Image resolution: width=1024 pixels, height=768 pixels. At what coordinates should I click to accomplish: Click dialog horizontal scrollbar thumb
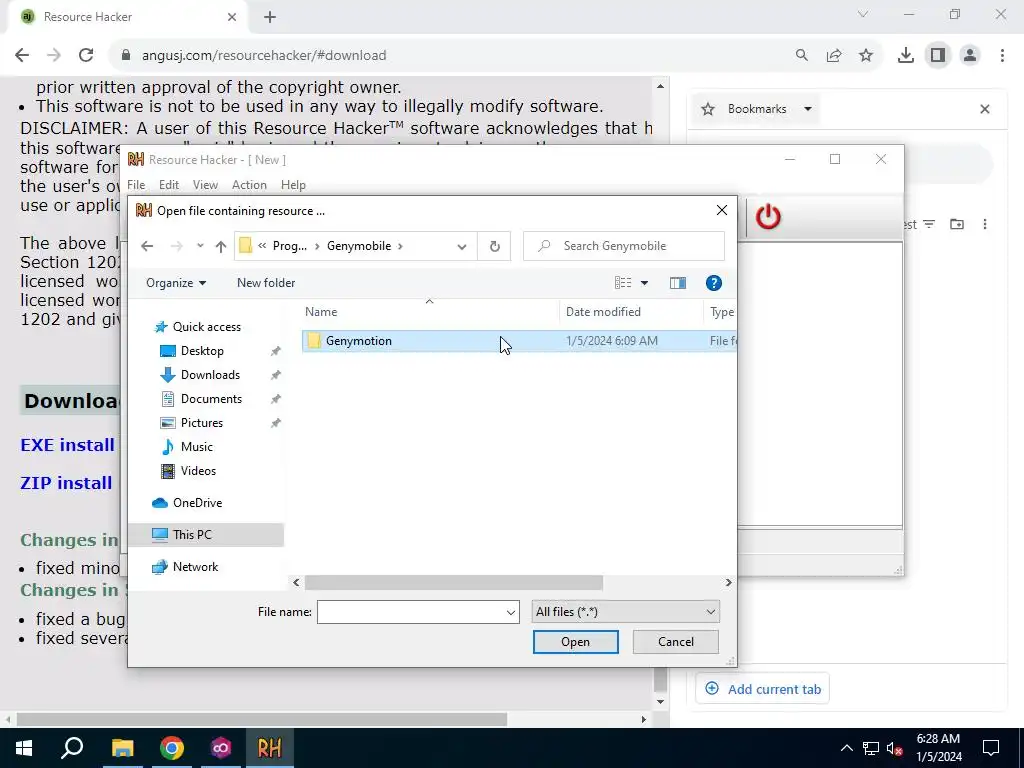coord(454,583)
